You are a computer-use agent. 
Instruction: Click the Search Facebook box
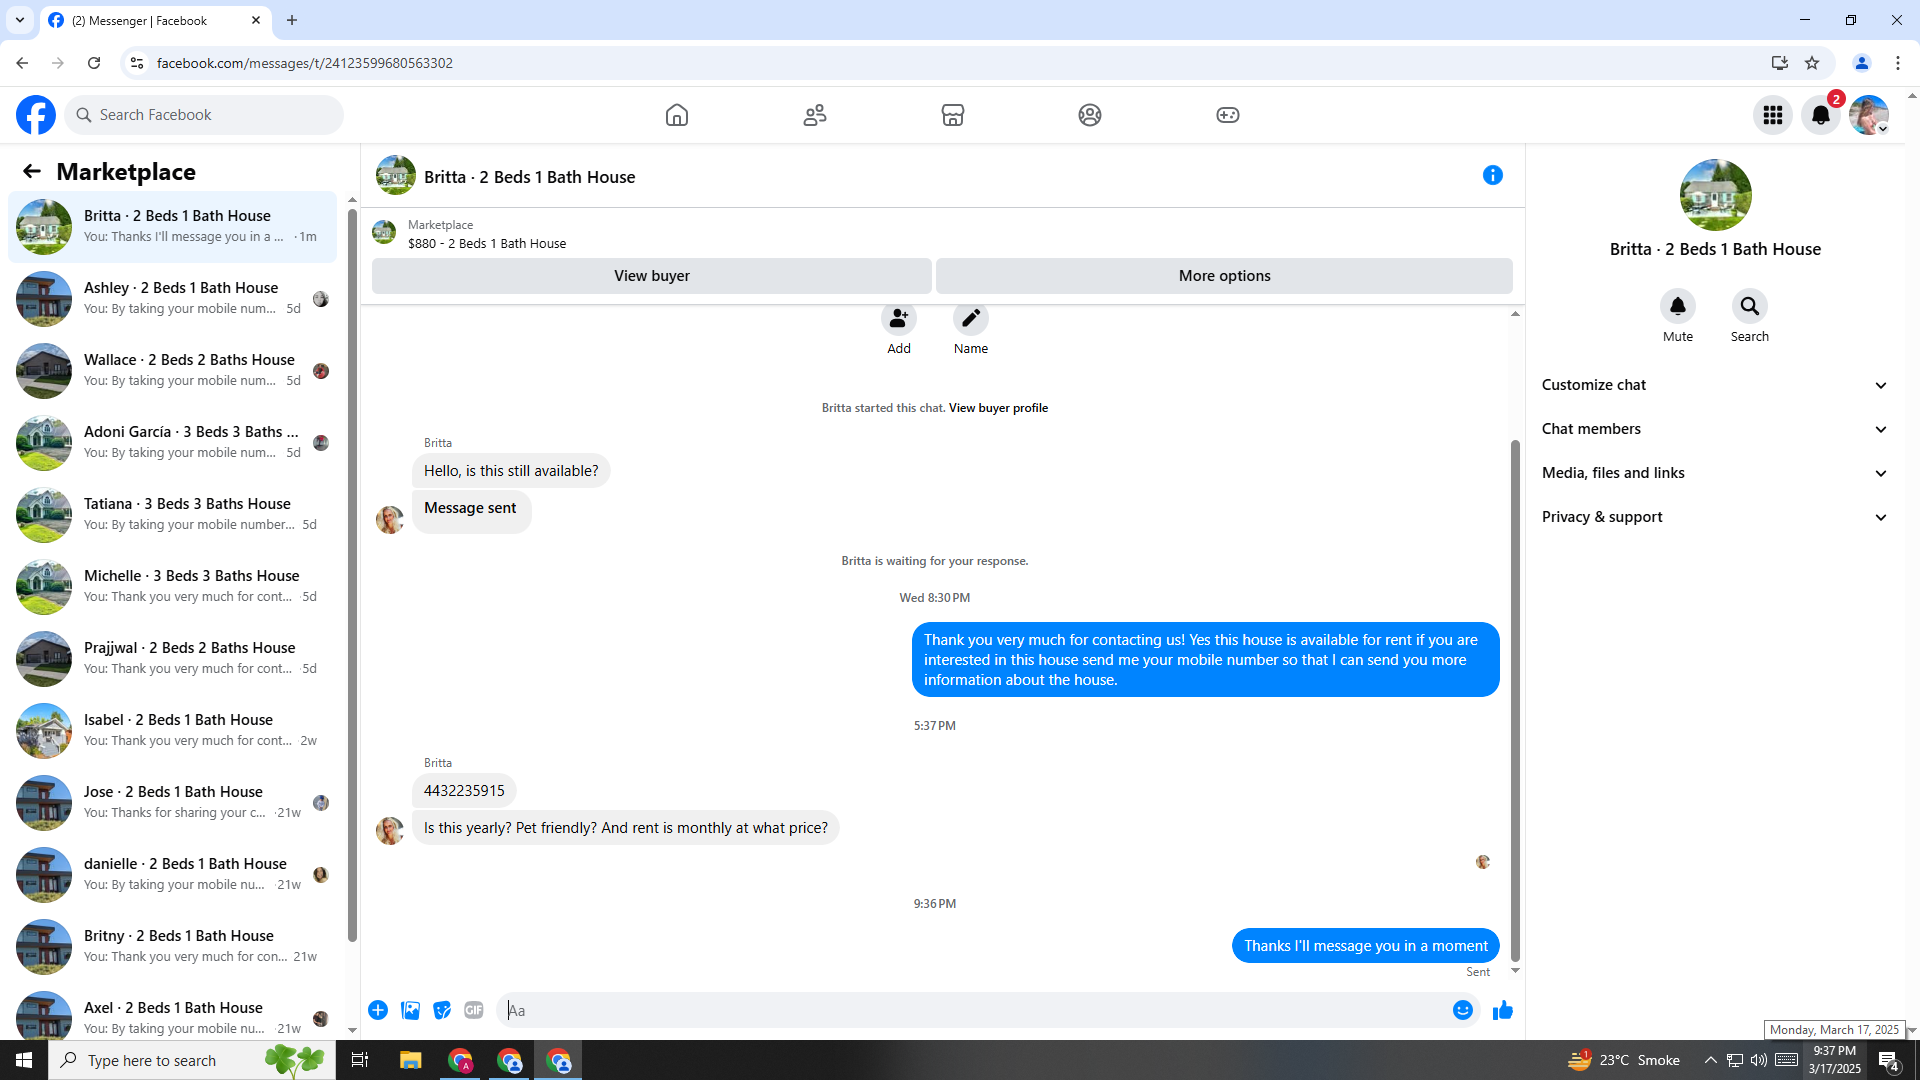click(x=205, y=115)
